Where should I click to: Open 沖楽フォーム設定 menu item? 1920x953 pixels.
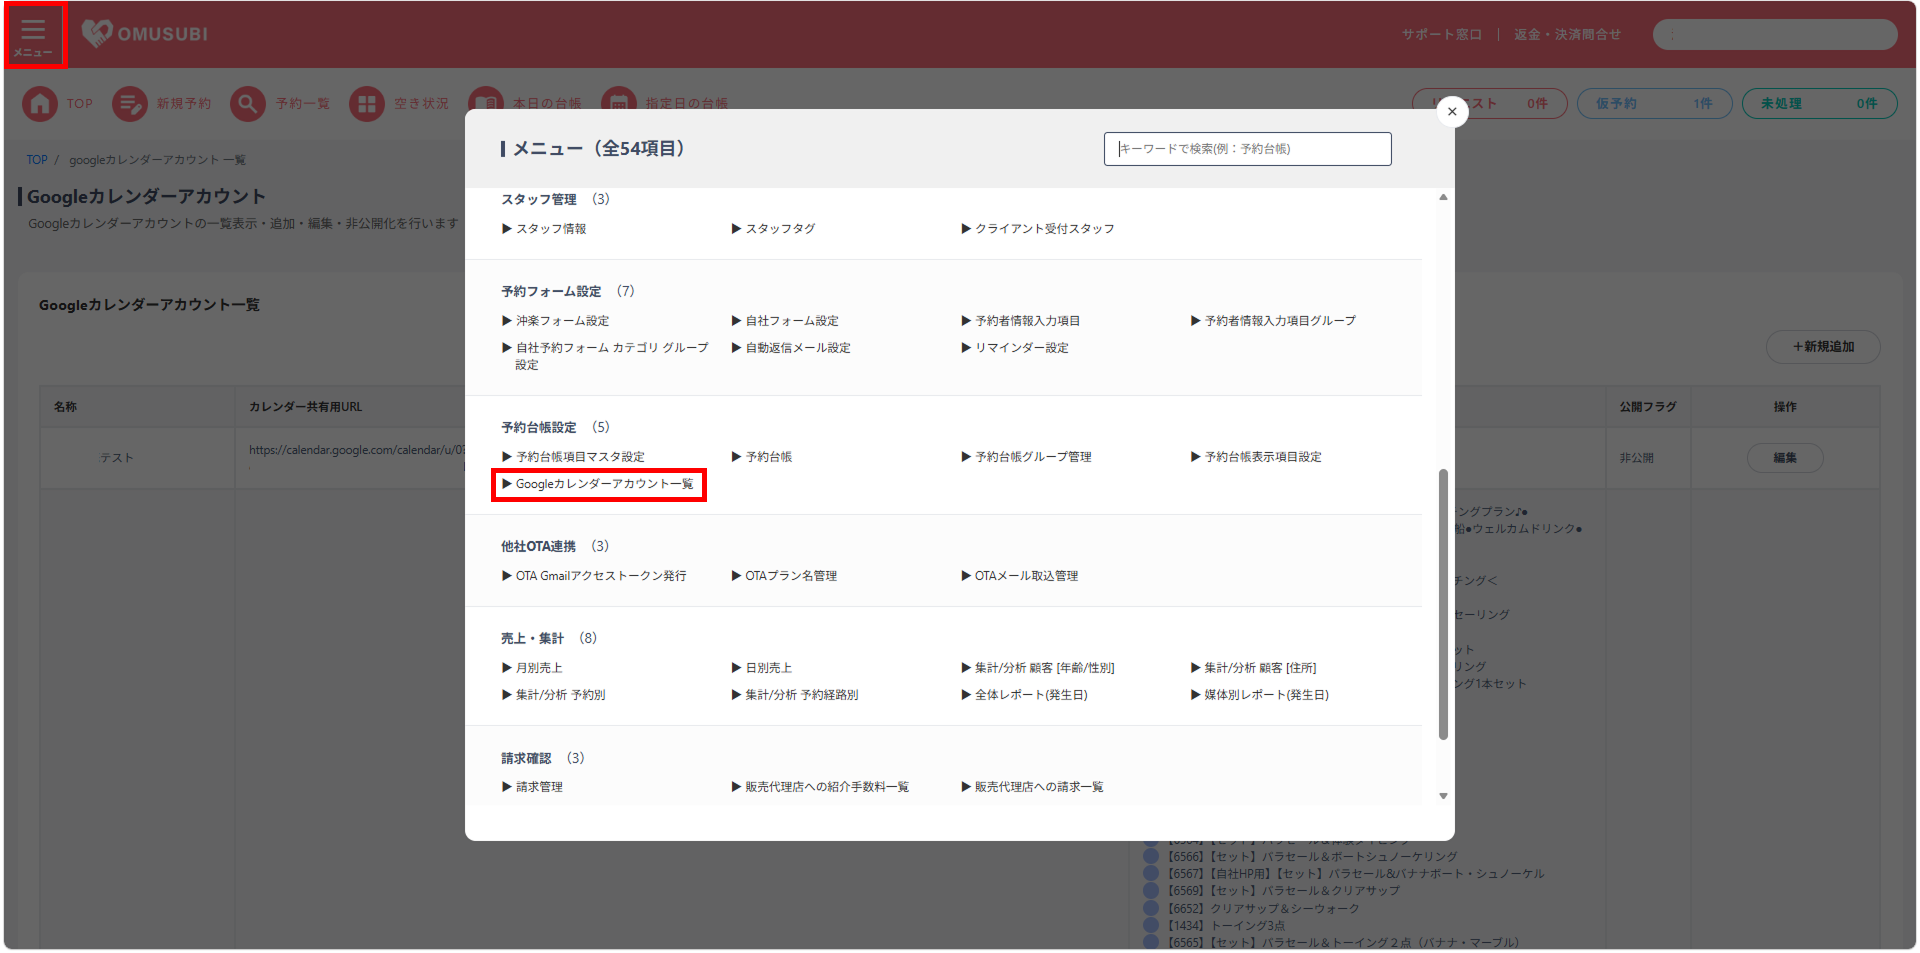tap(555, 321)
